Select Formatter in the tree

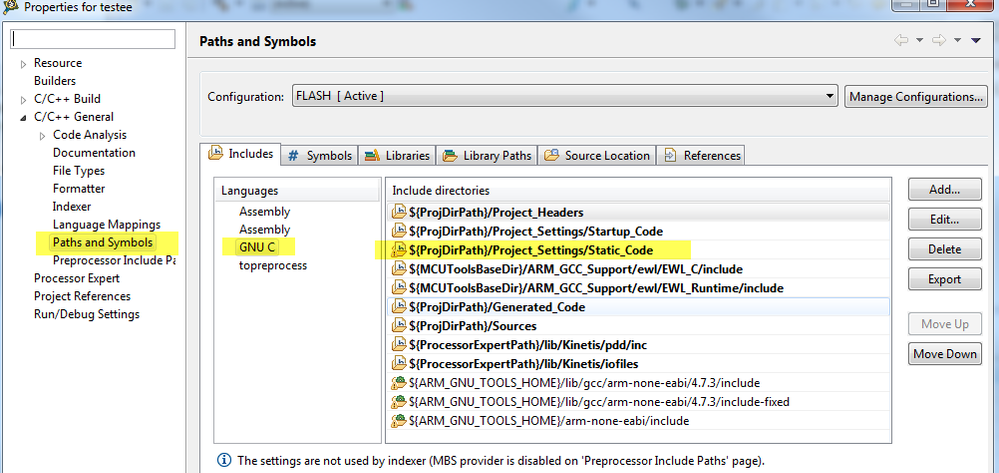coord(79,189)
